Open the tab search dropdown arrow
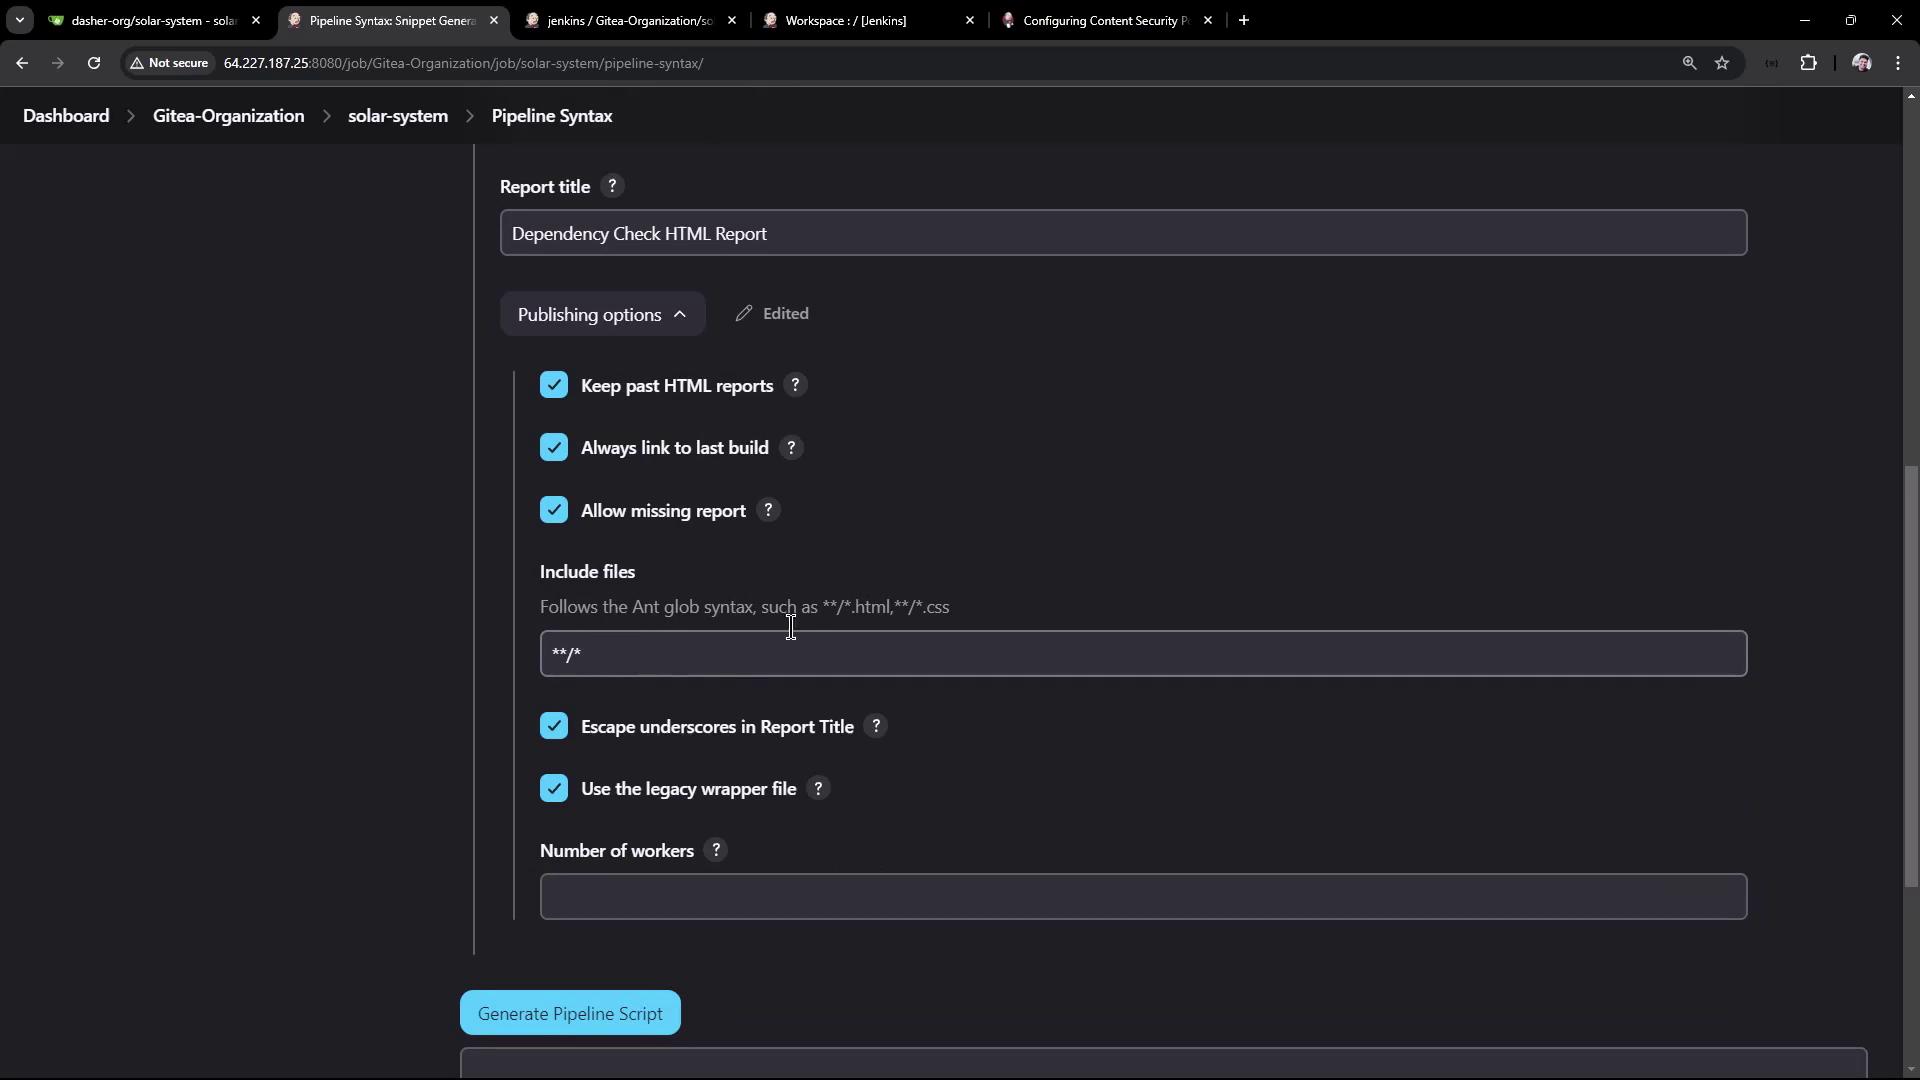 (x=19, y=20)
